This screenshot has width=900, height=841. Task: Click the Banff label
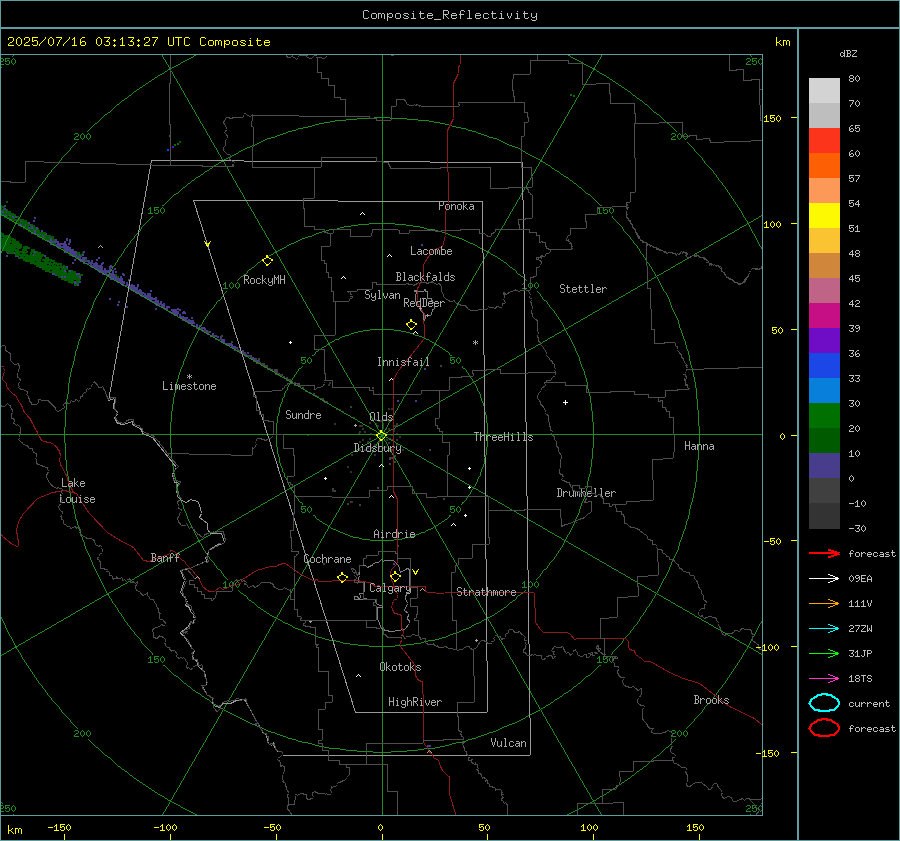coord(165,557)
